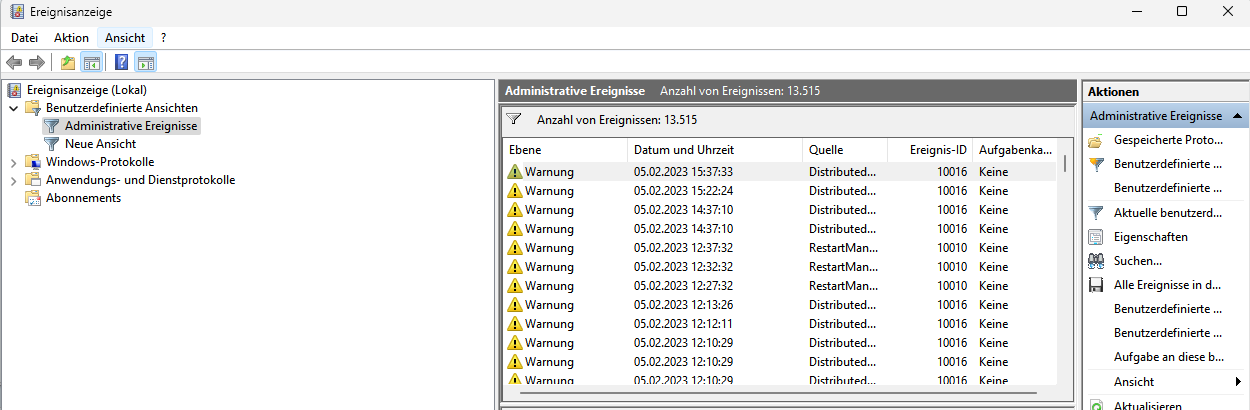Image resolution: width=1250 pixels, height=410 pixels.
Task: Click Distributed... source in the 15:22:24 row
Action: click(x=842, y=191)
